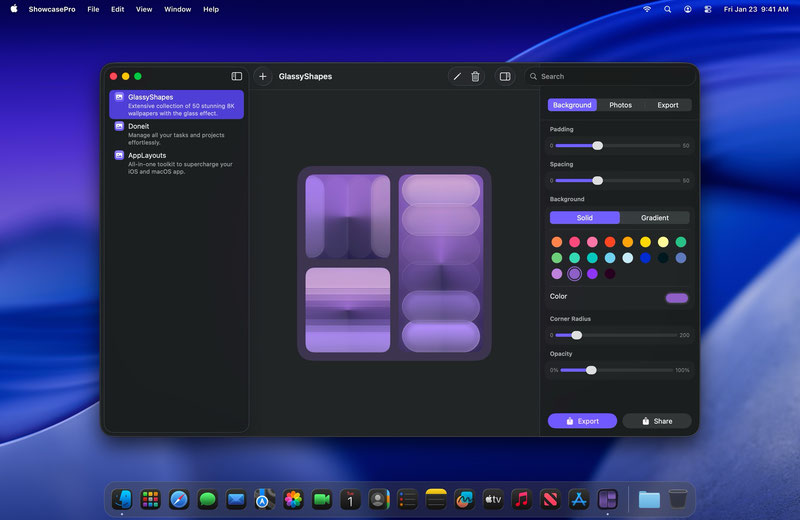
Task: Toggle the right inspector panel icon
Action: click(x=505, y=76)
